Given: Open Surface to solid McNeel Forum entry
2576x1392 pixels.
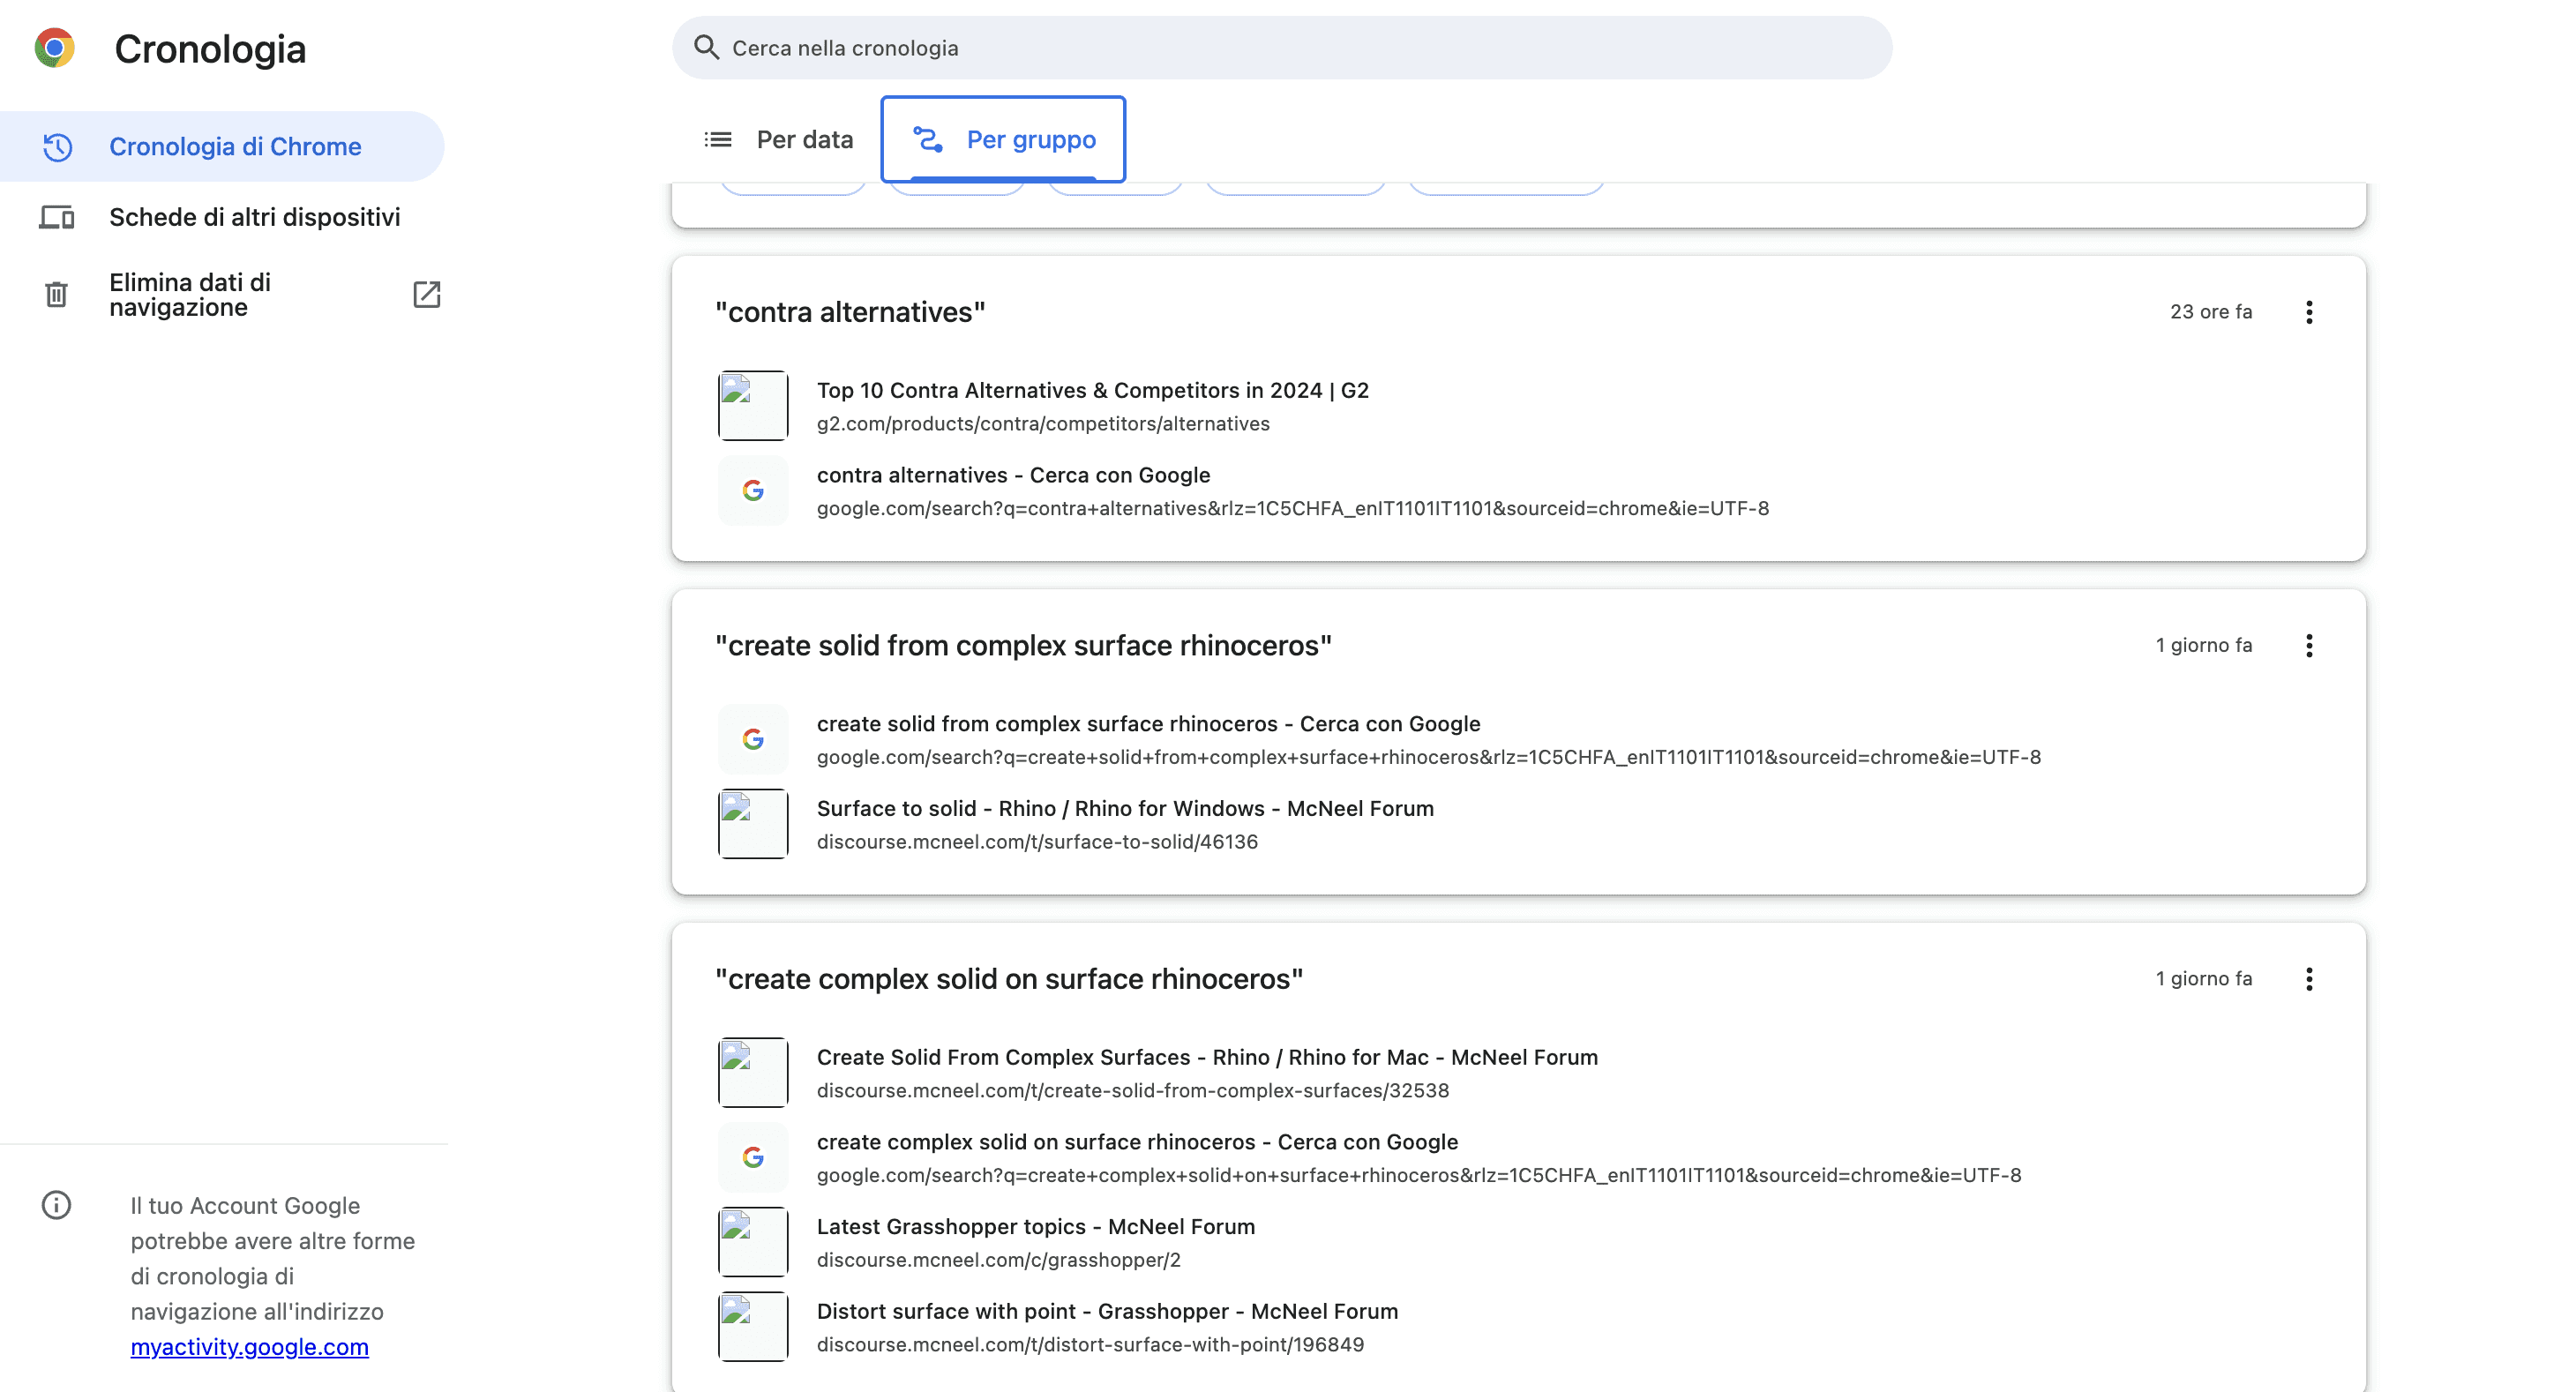Looking at the screenshot, I should click(1125, 809).
